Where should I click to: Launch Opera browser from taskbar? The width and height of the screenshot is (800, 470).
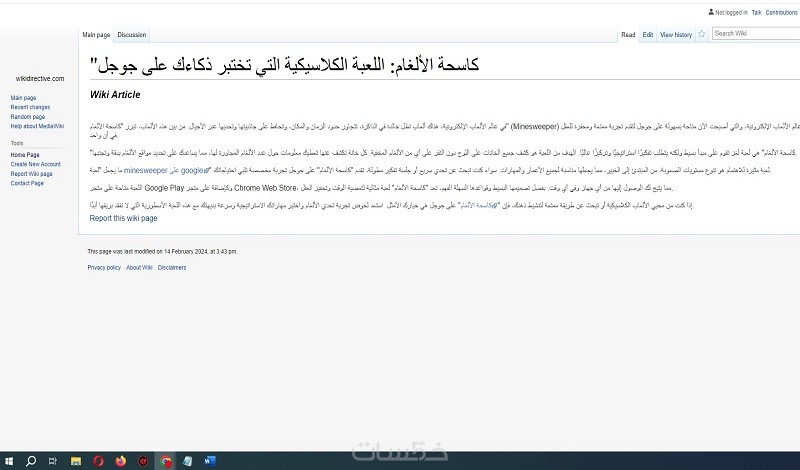[x=98, y=461]
